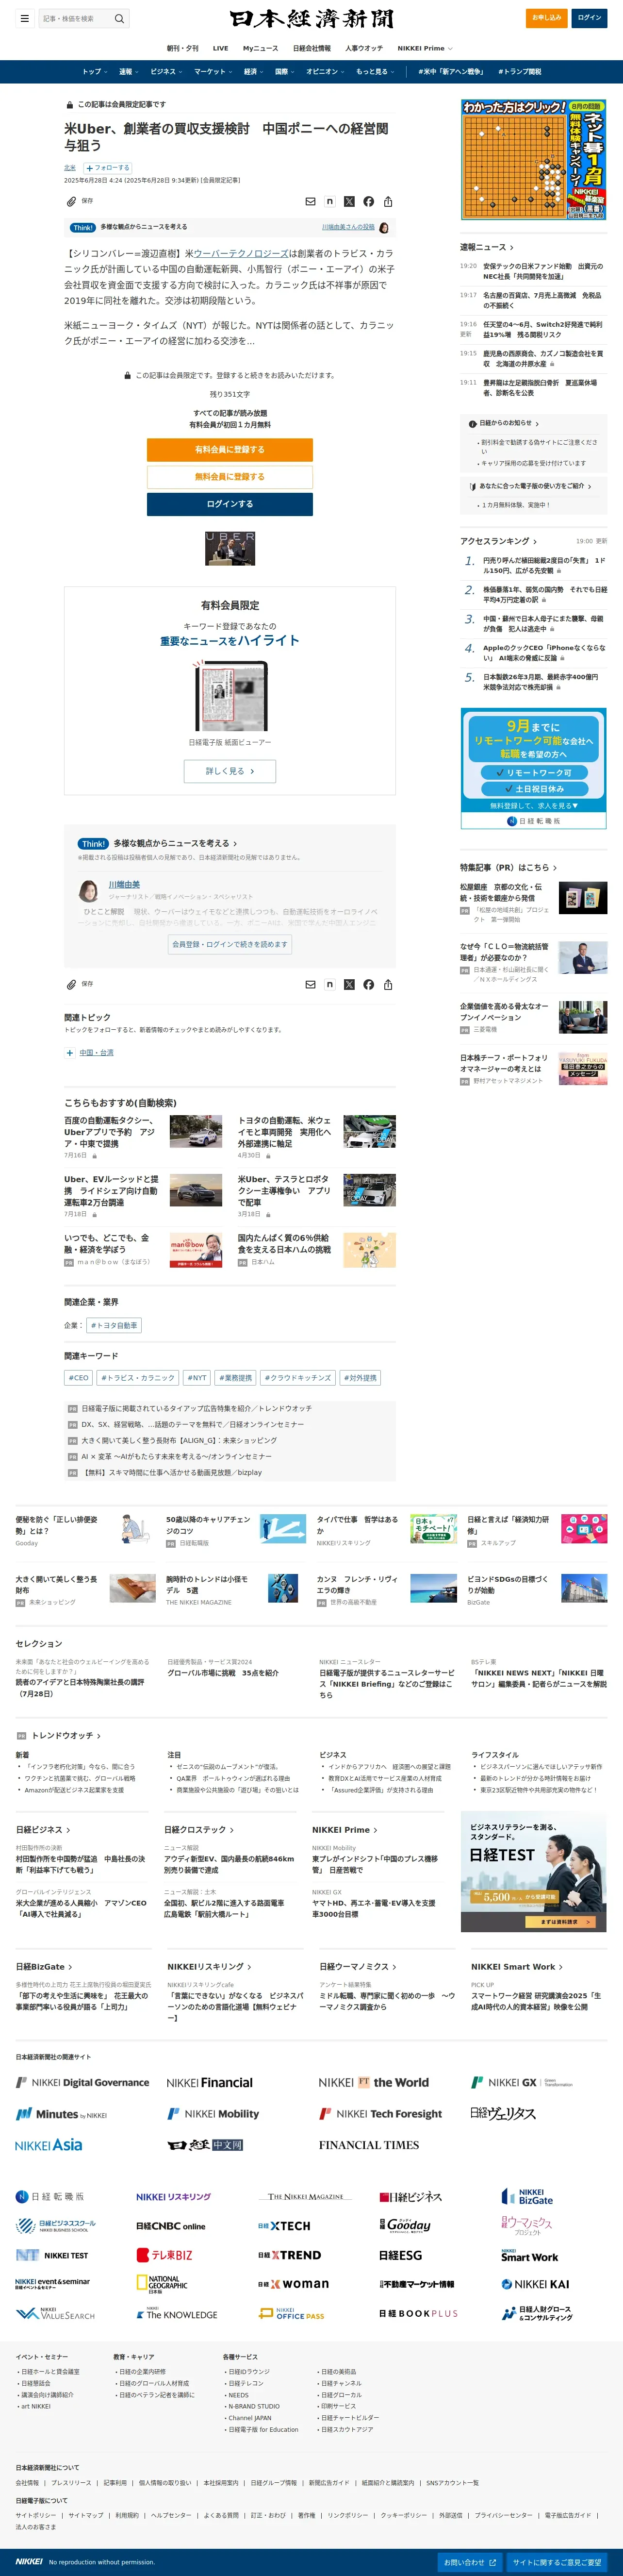Open the 日経xwoman logo link
Screen dimensions: 623x2576
[293, 2284]
